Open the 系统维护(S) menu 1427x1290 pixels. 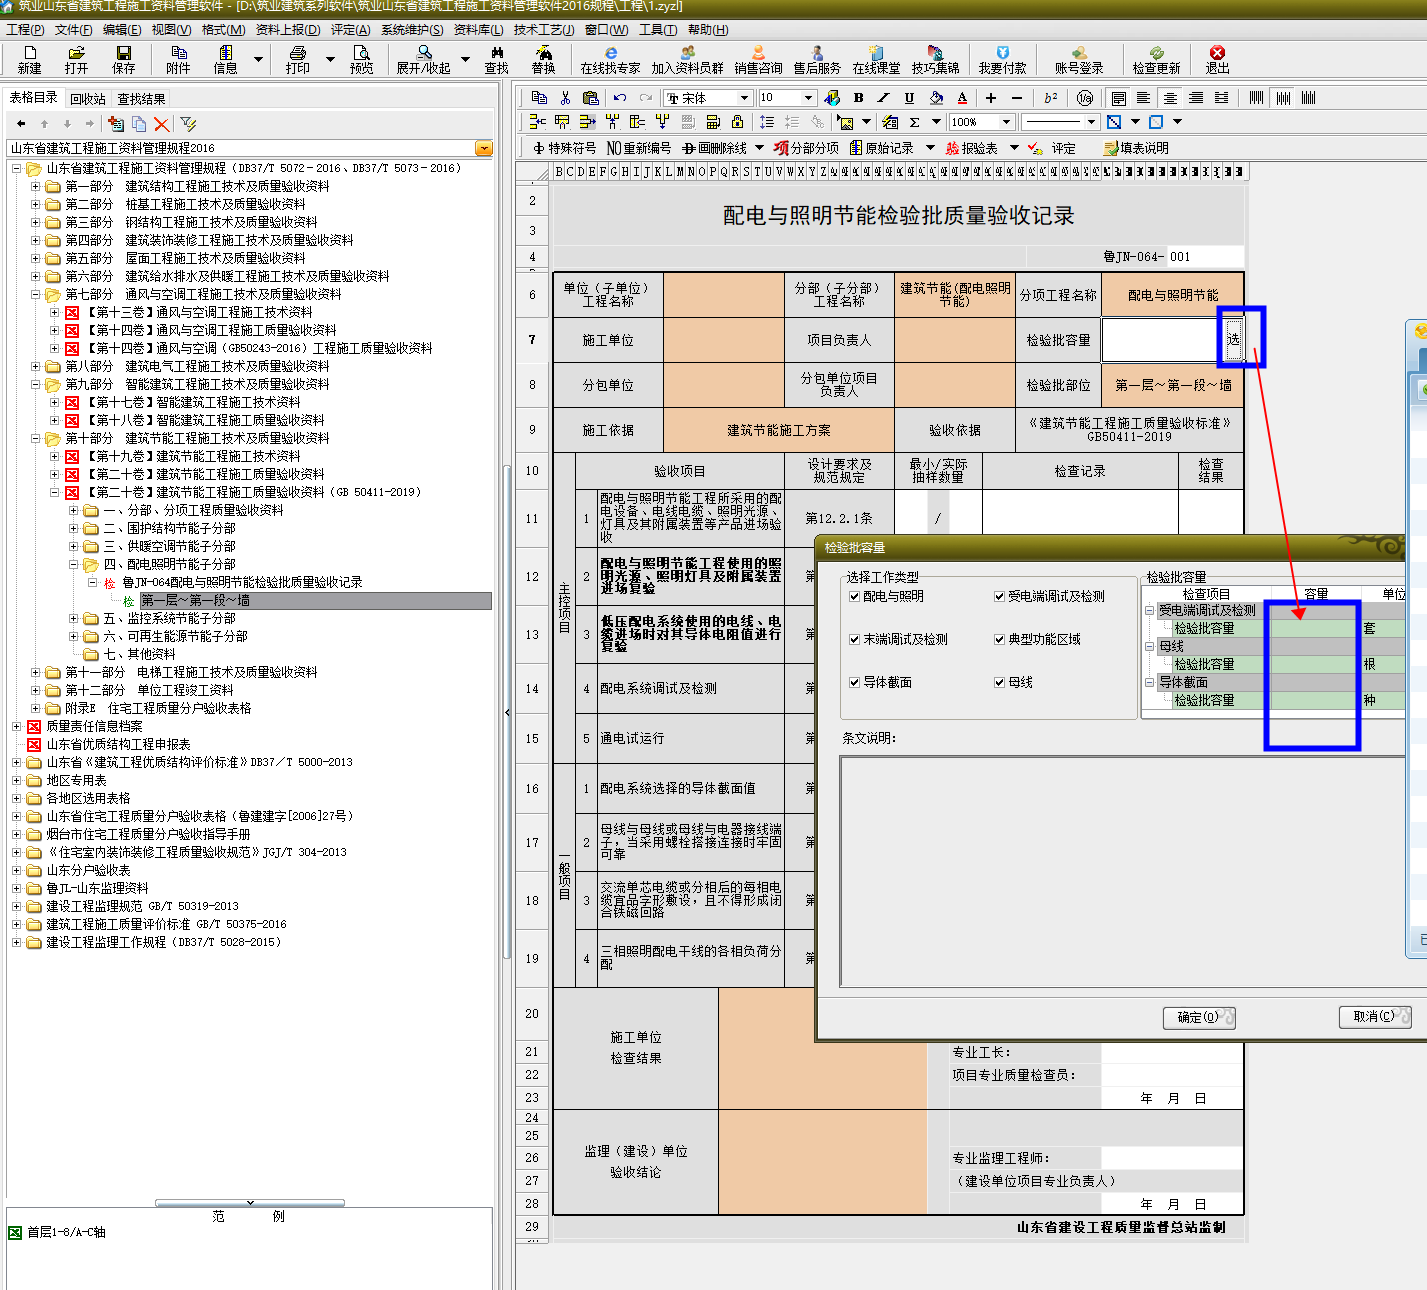coord(412,30)
